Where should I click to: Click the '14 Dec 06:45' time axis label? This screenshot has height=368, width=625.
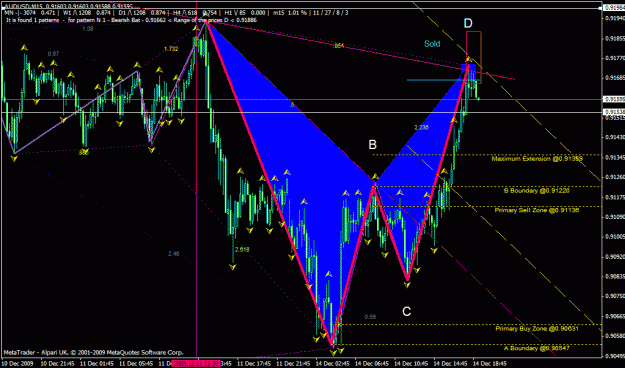pos(372,364)
